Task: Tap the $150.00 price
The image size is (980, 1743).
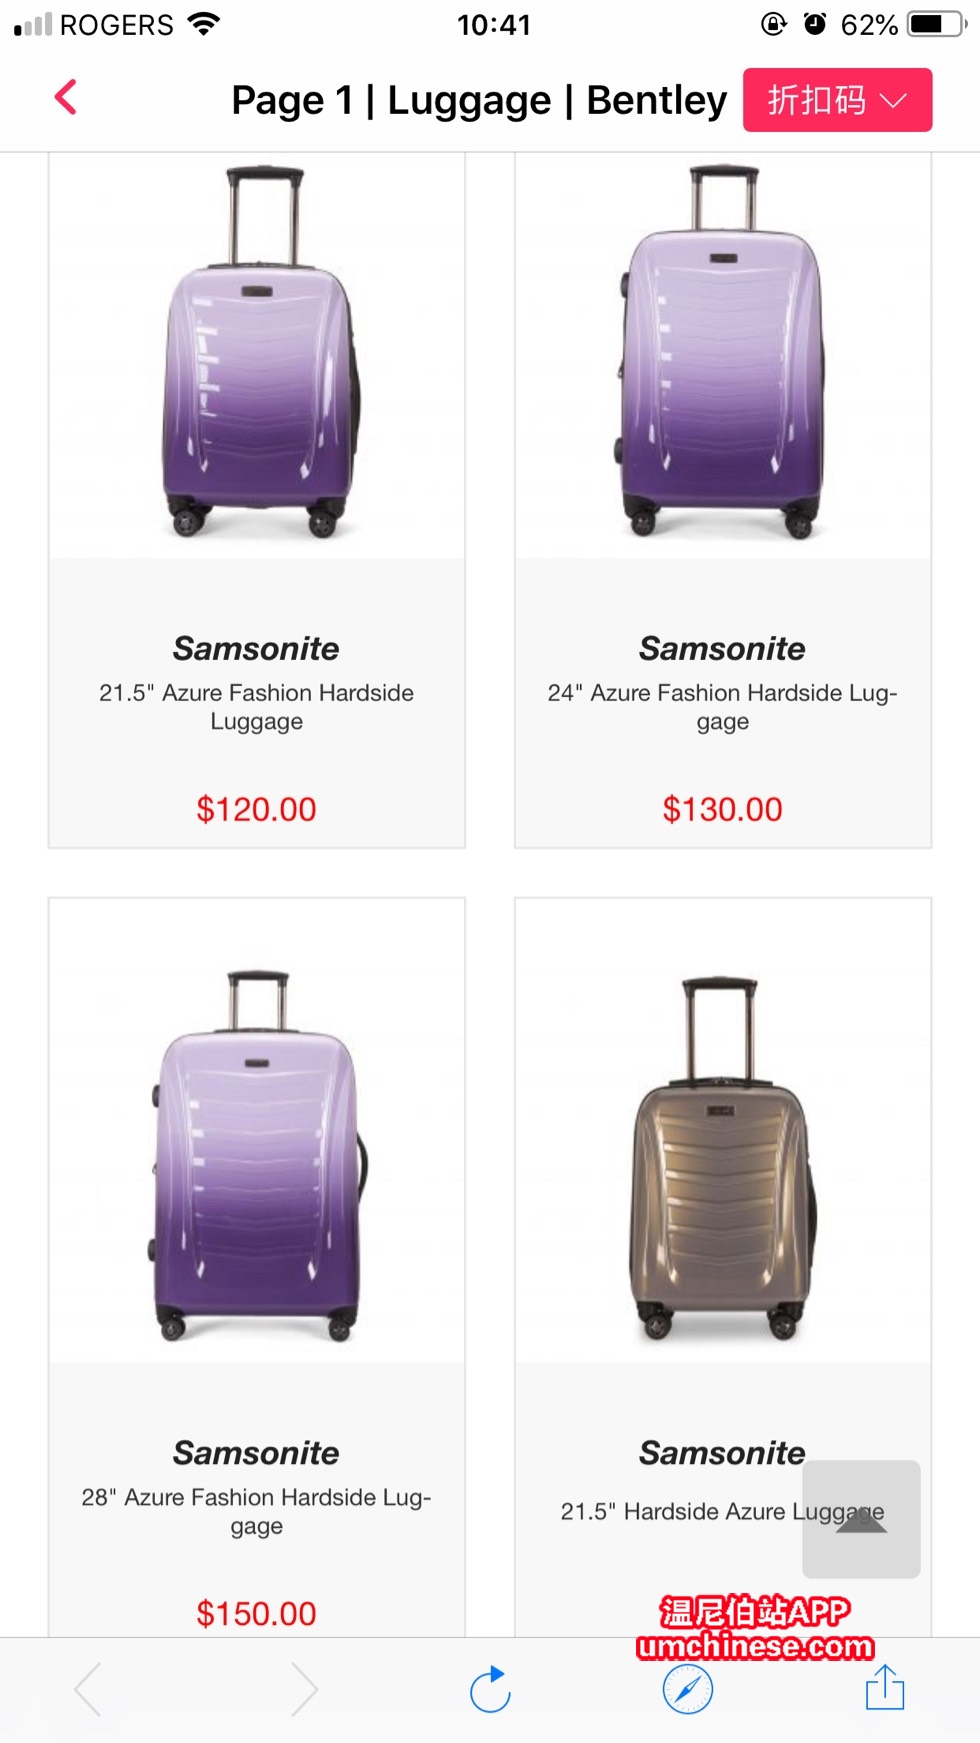Action: [x=256, y=1613]
